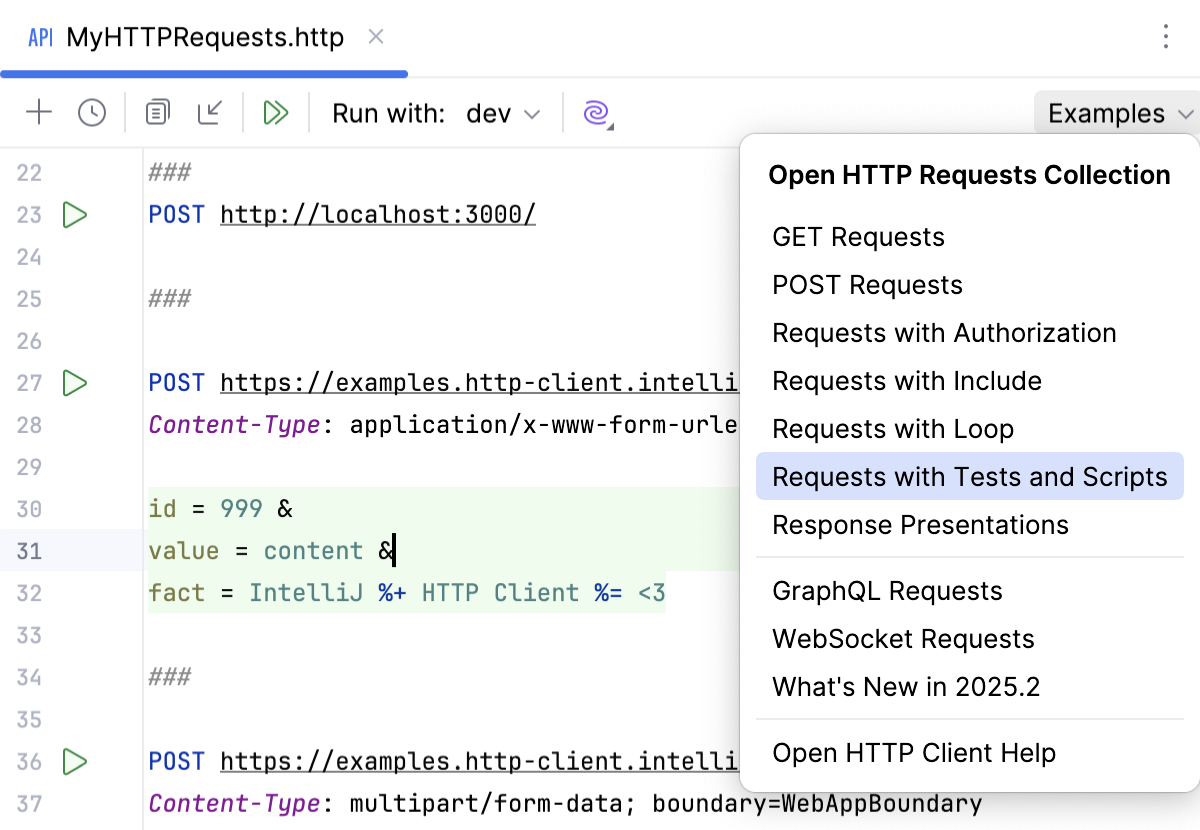Viewport: 1200px width, 830px height.
Task: Execute the POST request at line 36
Action: coord(74,761)
